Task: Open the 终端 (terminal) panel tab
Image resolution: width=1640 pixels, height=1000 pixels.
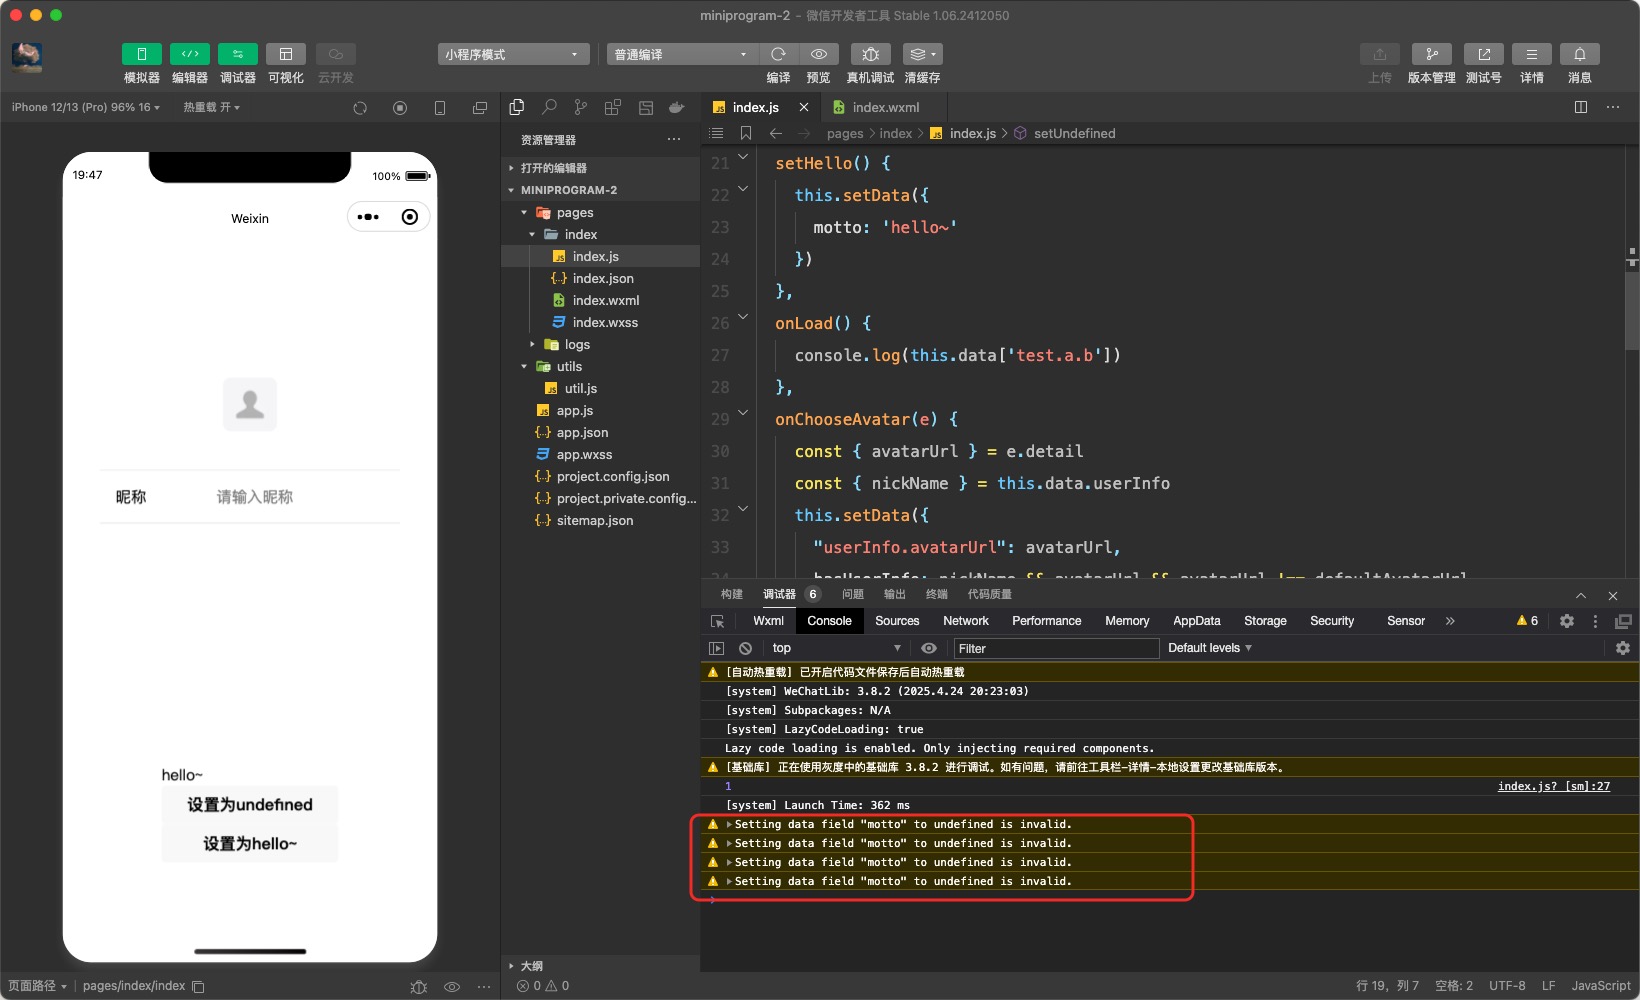Action: tap(937, 594)
